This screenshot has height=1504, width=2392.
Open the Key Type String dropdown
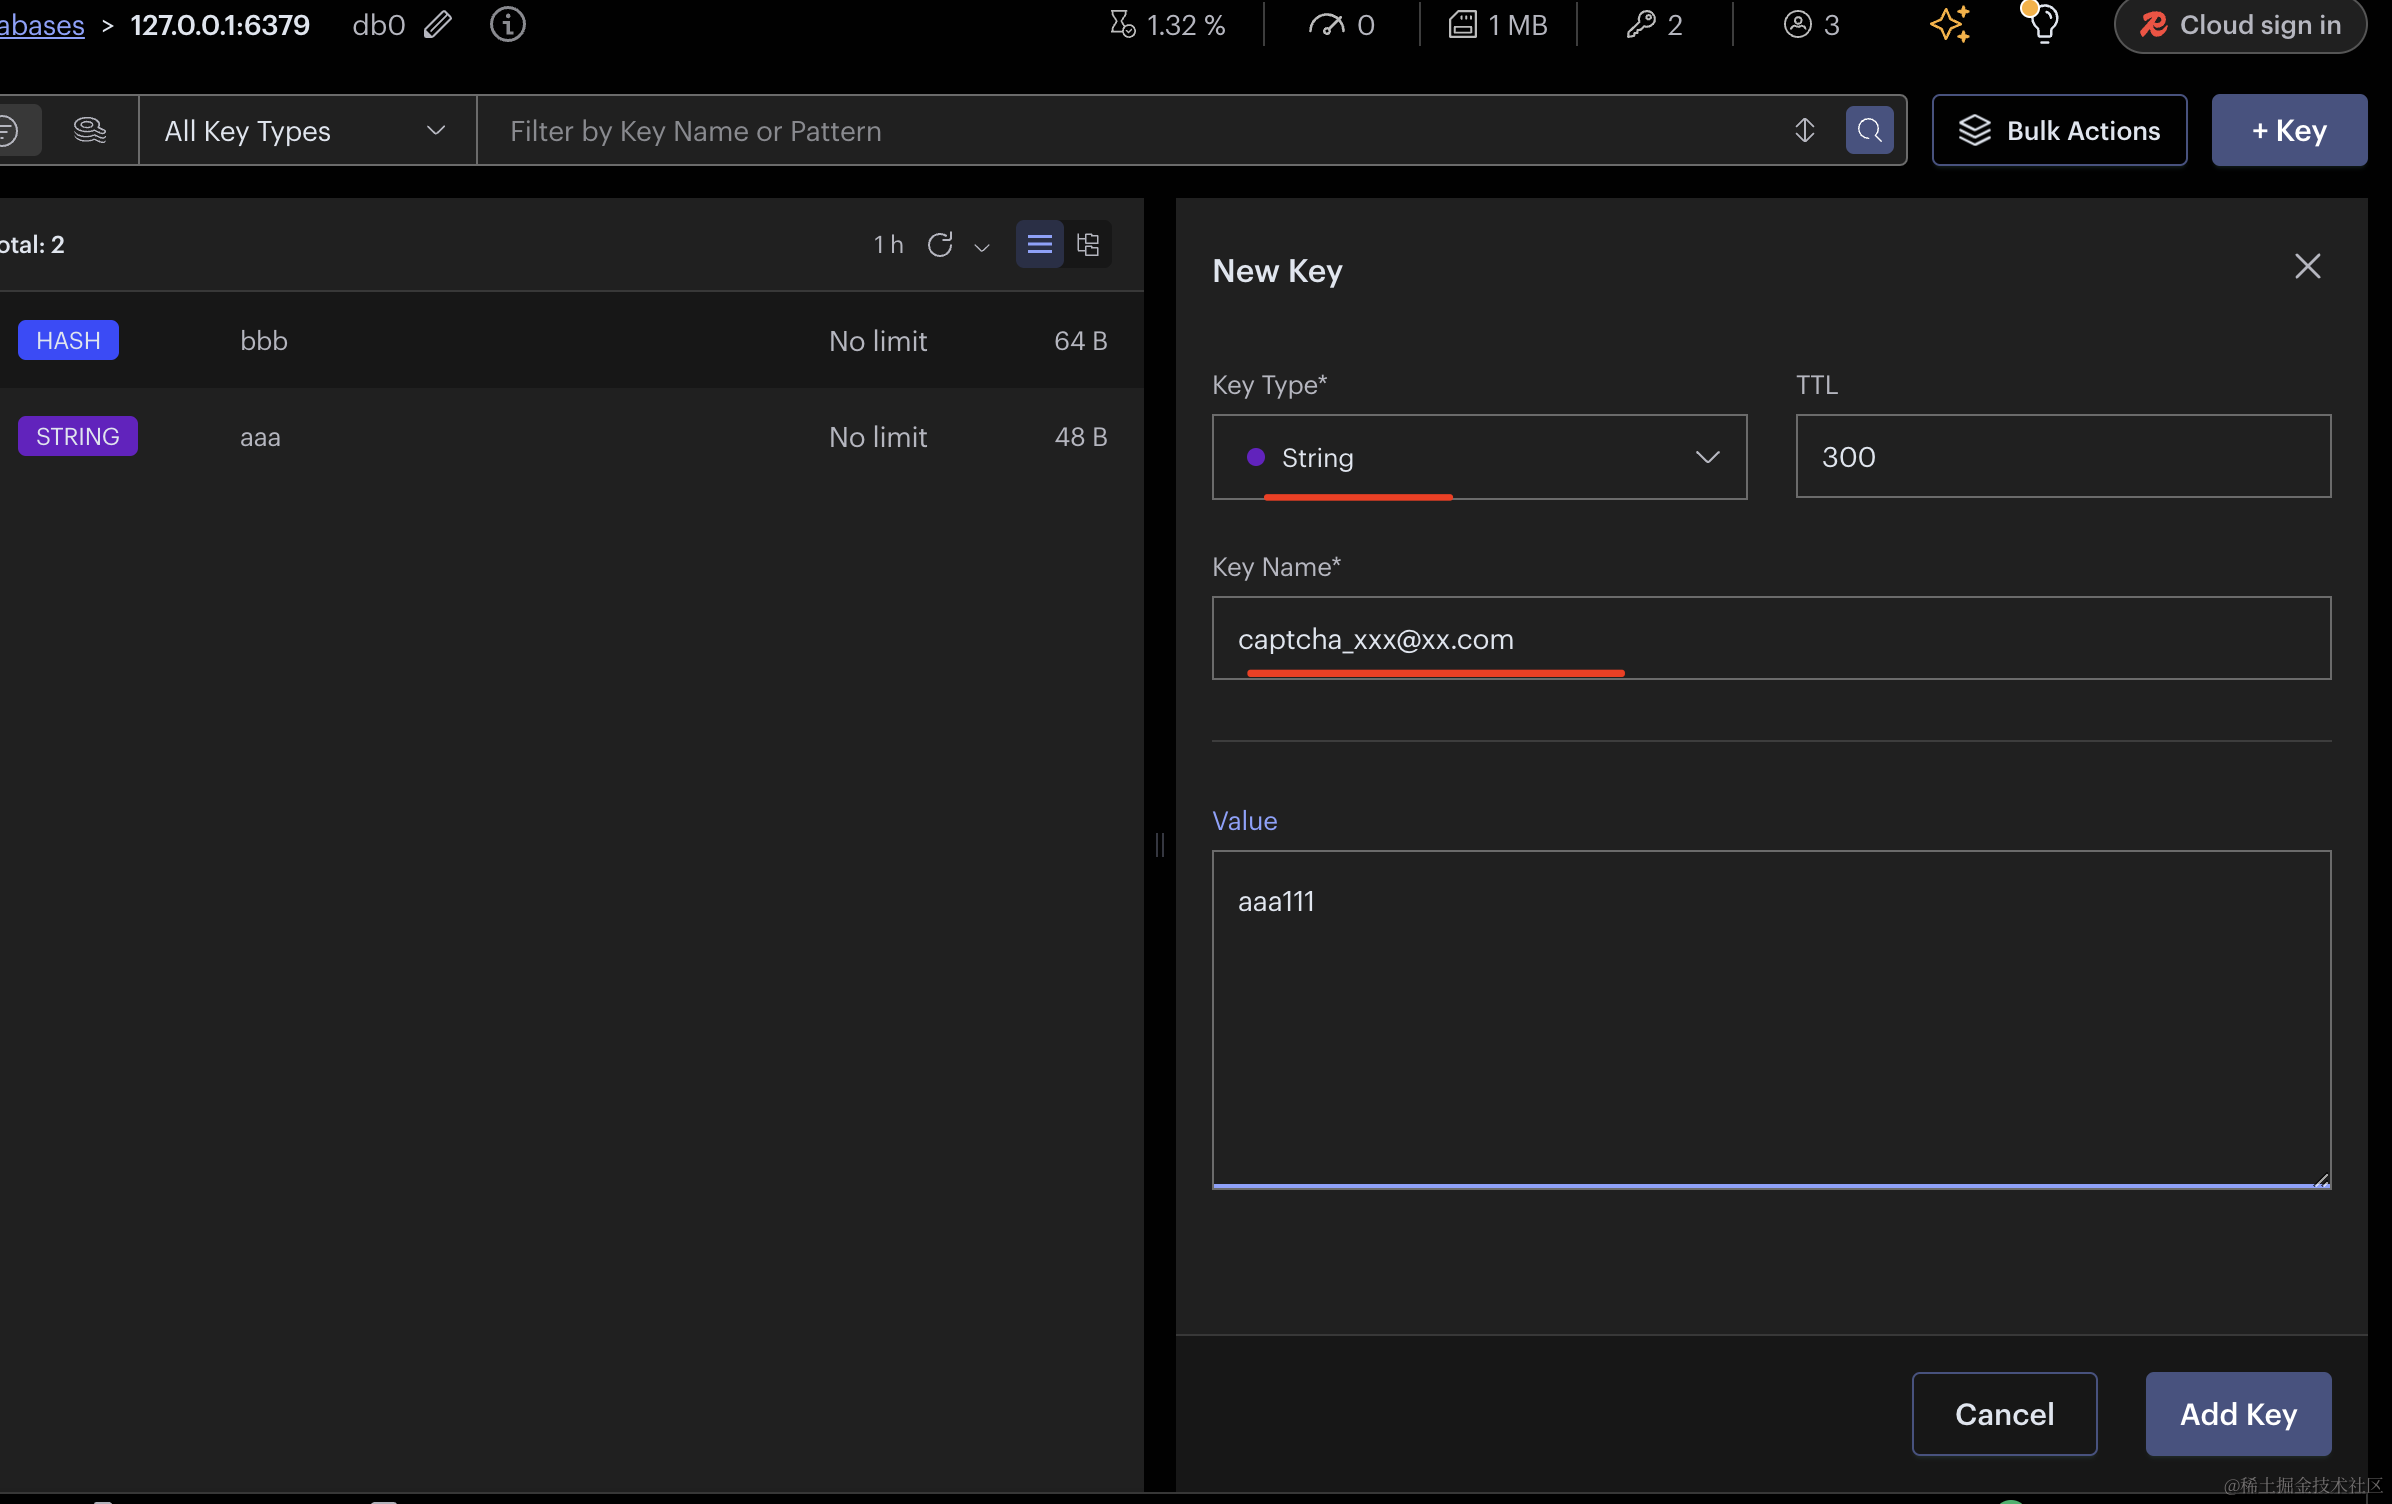(1478, 457)
